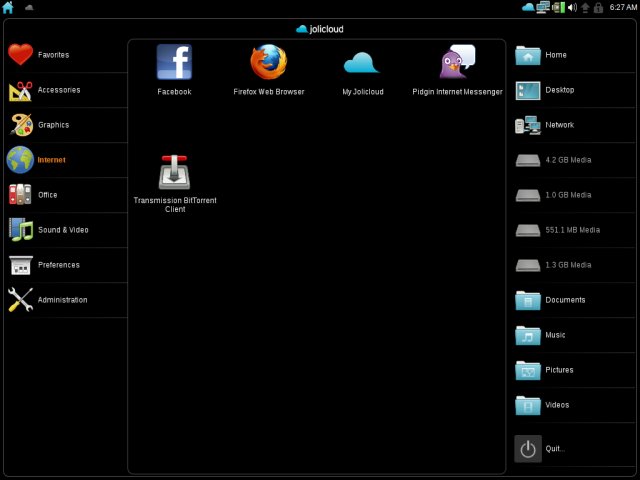Open the Facebook app
This screenshot has height=480, width=640.
pos(174,70)
